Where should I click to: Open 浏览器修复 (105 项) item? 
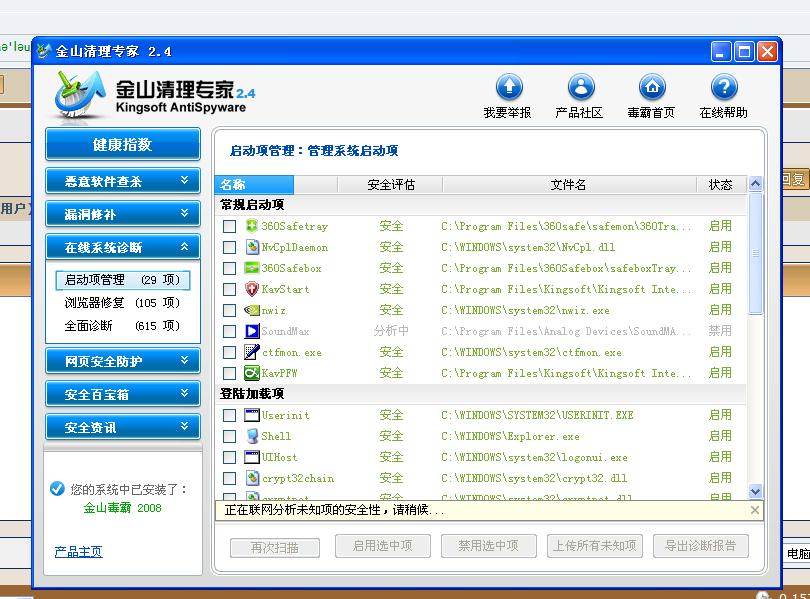click(121, 302)
